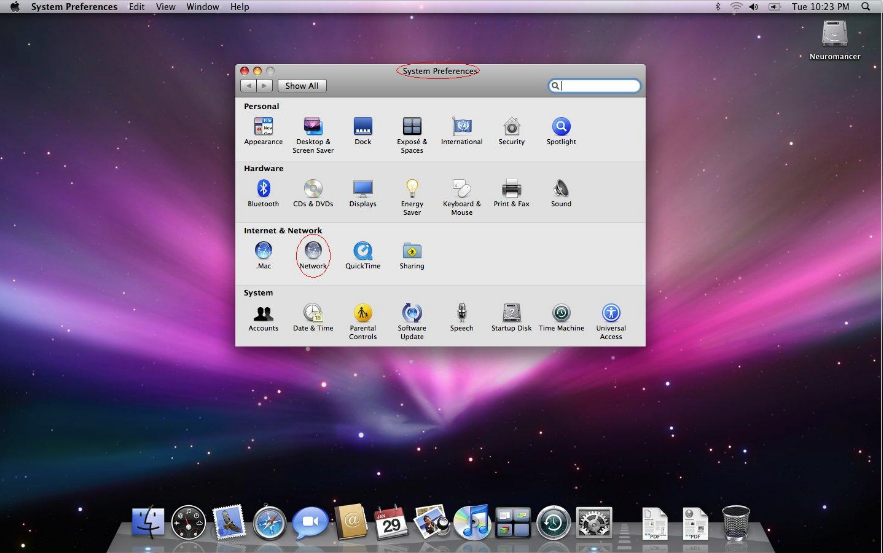
Task: Open Desktop & Screen Saver preferences
Action: [x=313, y=135]
